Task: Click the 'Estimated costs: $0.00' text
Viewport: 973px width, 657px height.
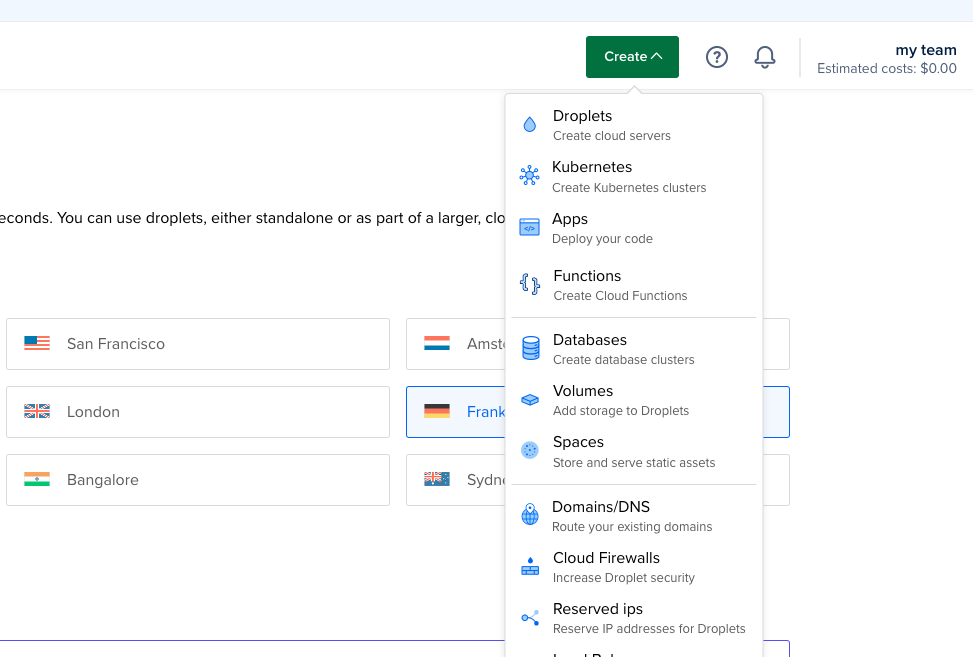Action: tap(887, 68)
